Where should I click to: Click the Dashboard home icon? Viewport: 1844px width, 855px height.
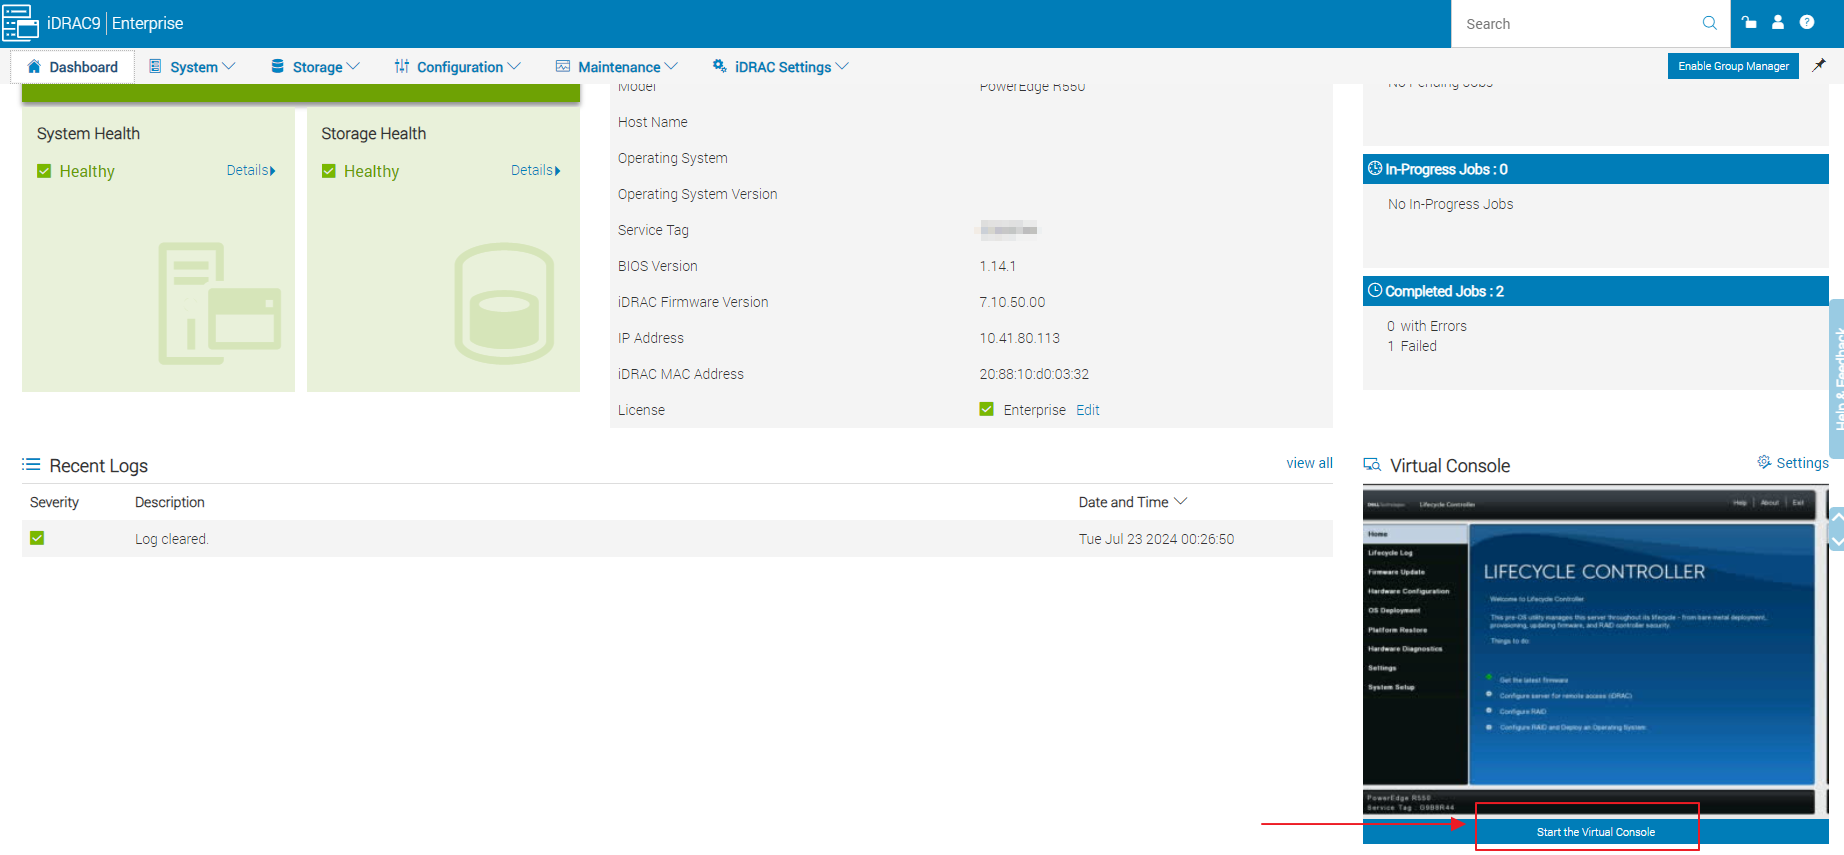(x=34, y=66)
